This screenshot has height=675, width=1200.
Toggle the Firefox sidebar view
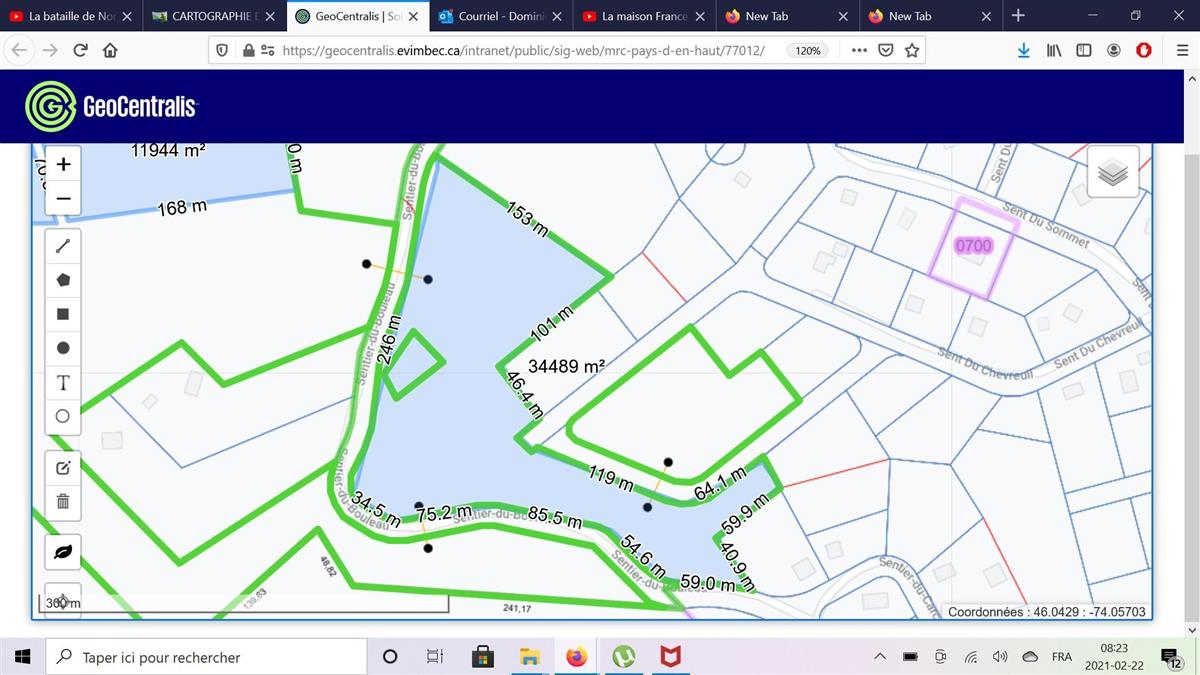(1083, 50)
